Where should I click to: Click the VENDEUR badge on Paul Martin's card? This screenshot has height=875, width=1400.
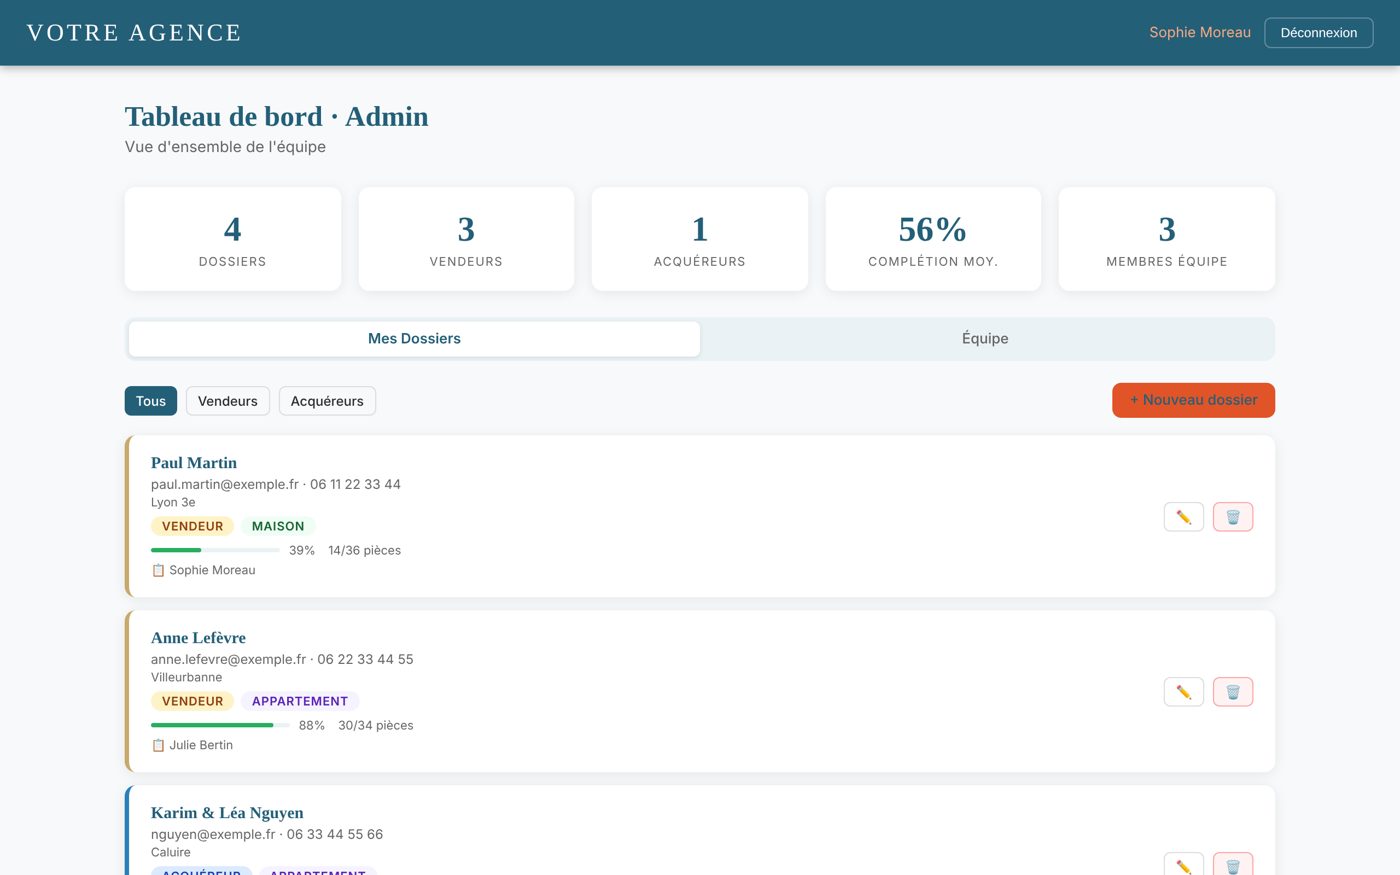click(193, 526)
